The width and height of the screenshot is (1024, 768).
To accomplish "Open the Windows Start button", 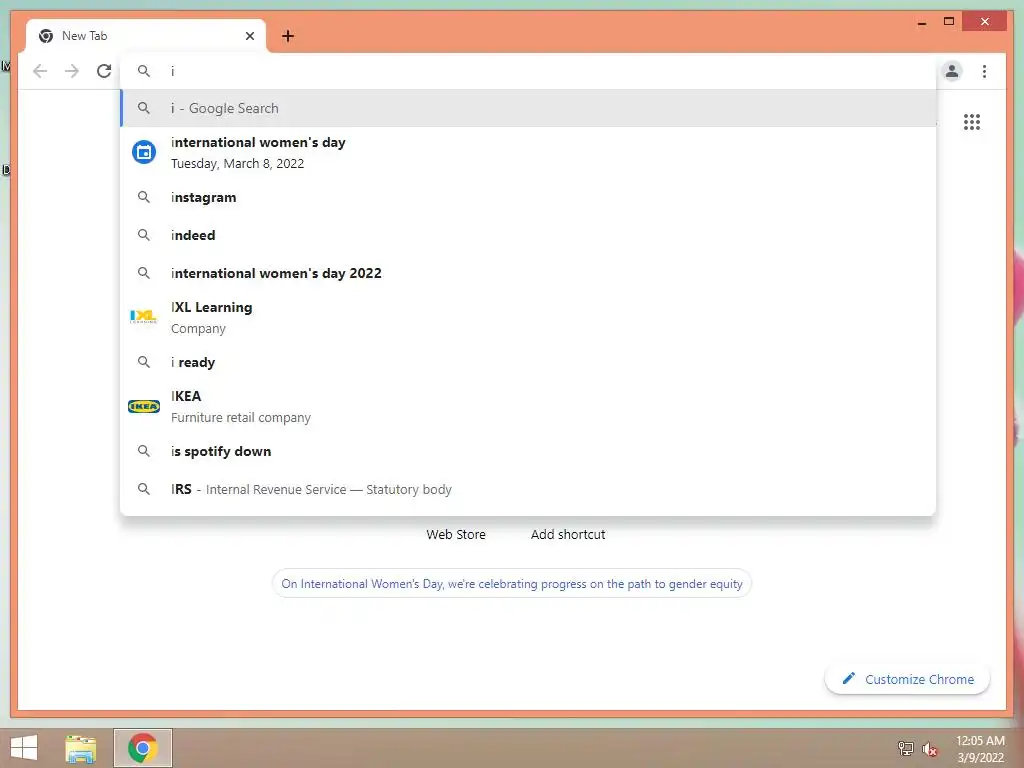I will [24, 748].
